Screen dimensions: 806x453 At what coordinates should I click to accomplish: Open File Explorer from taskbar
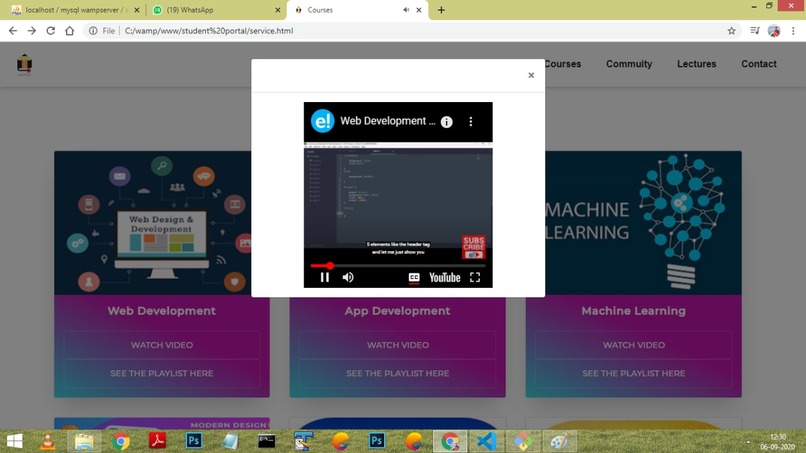(x=84, y=441)
